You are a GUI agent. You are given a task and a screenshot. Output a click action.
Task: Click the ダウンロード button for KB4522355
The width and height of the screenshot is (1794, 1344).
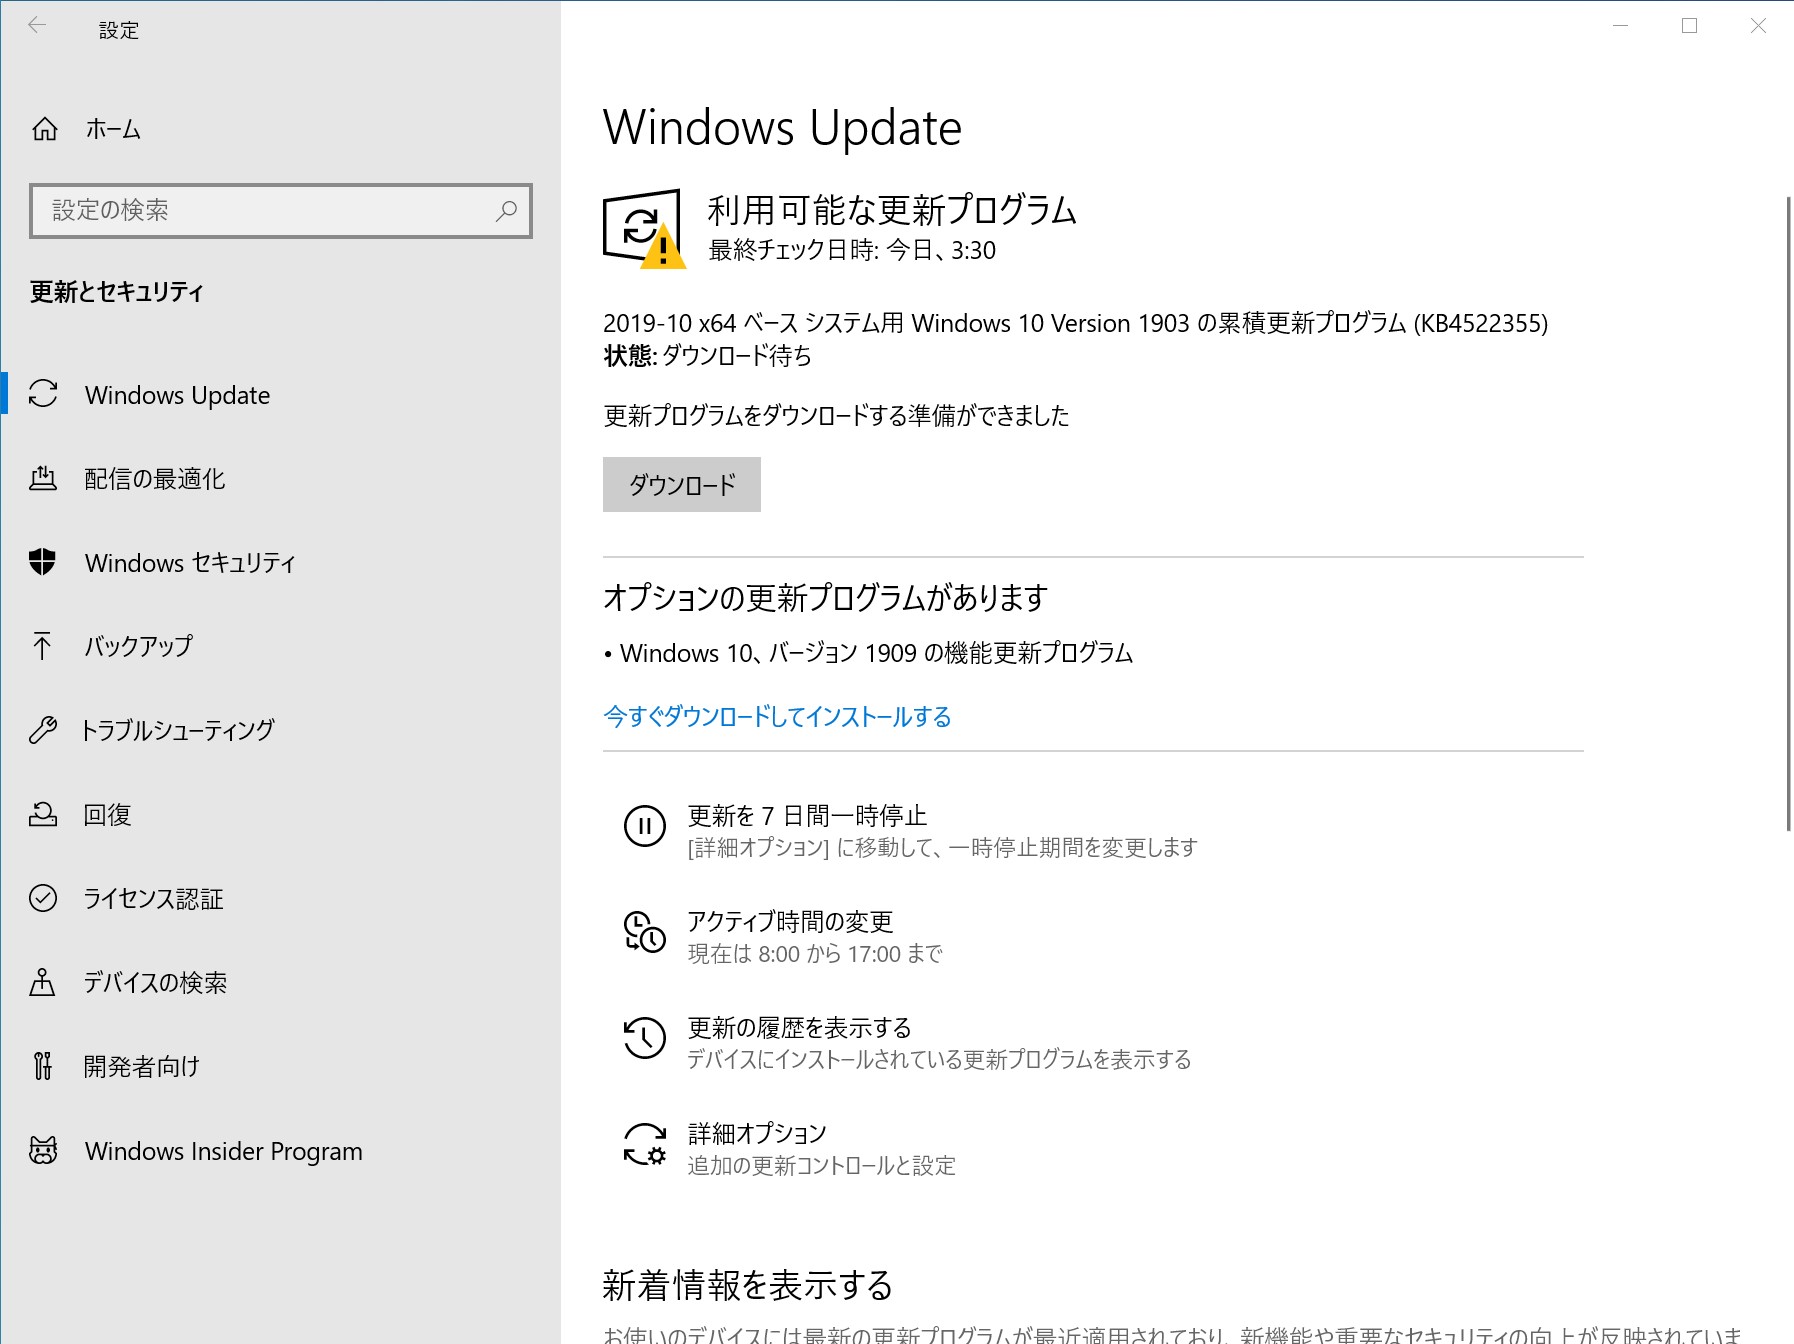681,485
